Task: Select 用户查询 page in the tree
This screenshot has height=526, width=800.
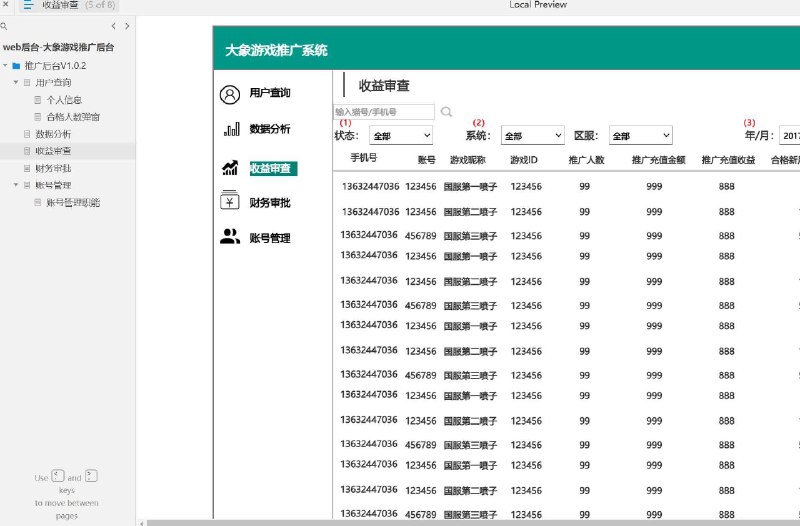Action: (53, 83)
